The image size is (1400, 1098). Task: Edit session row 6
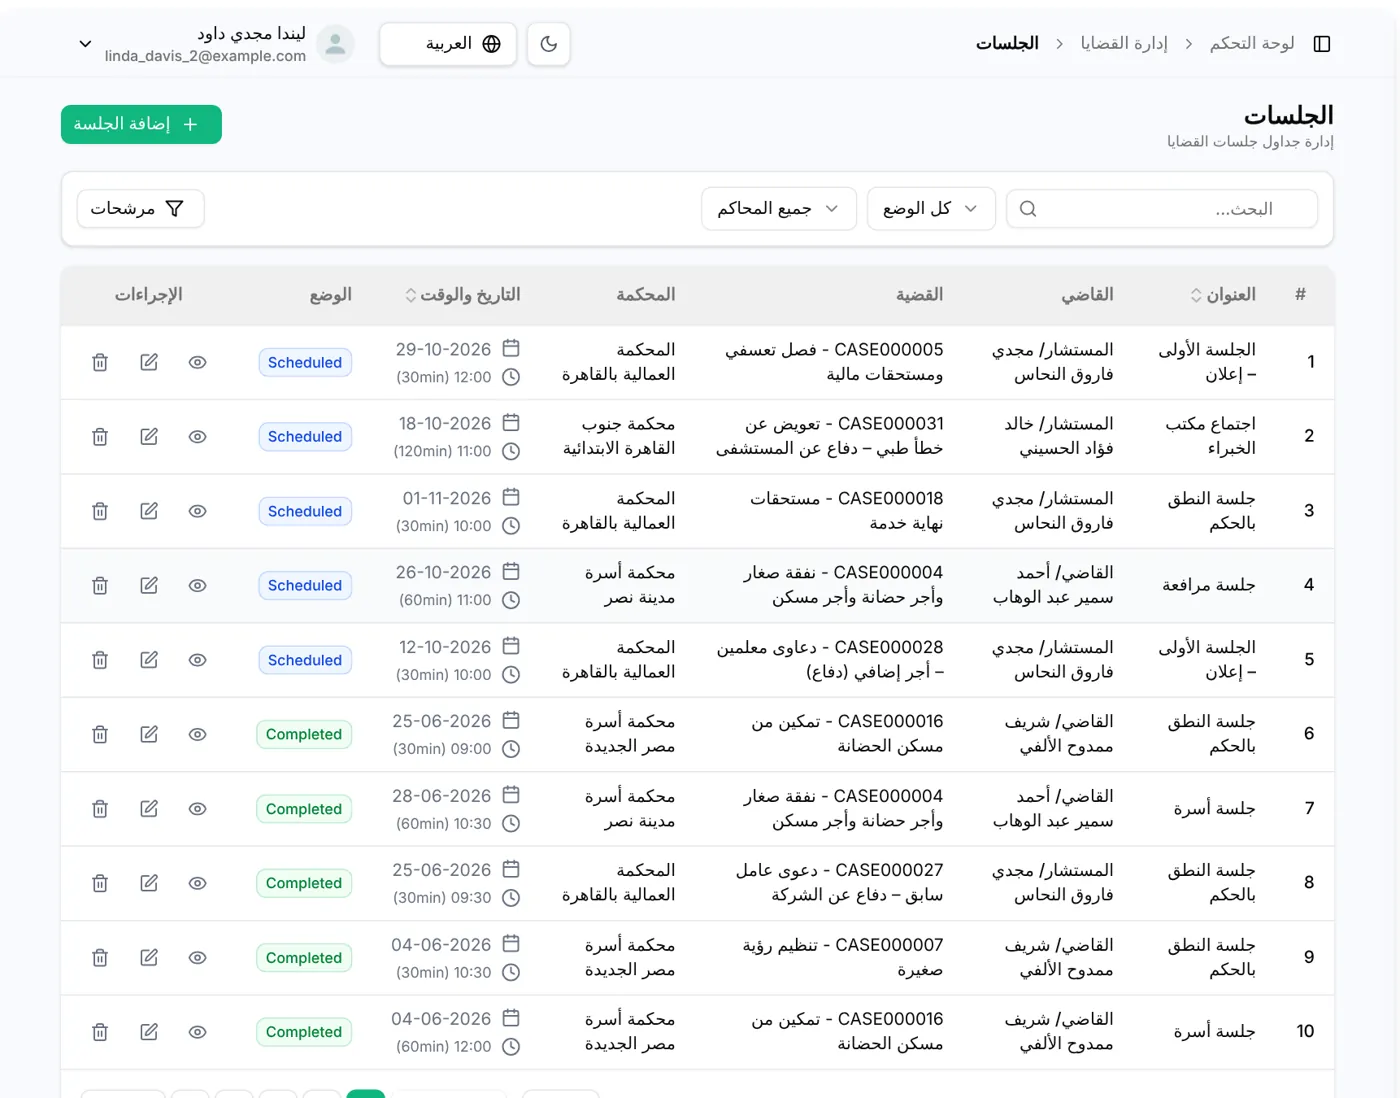click(149, 734)
